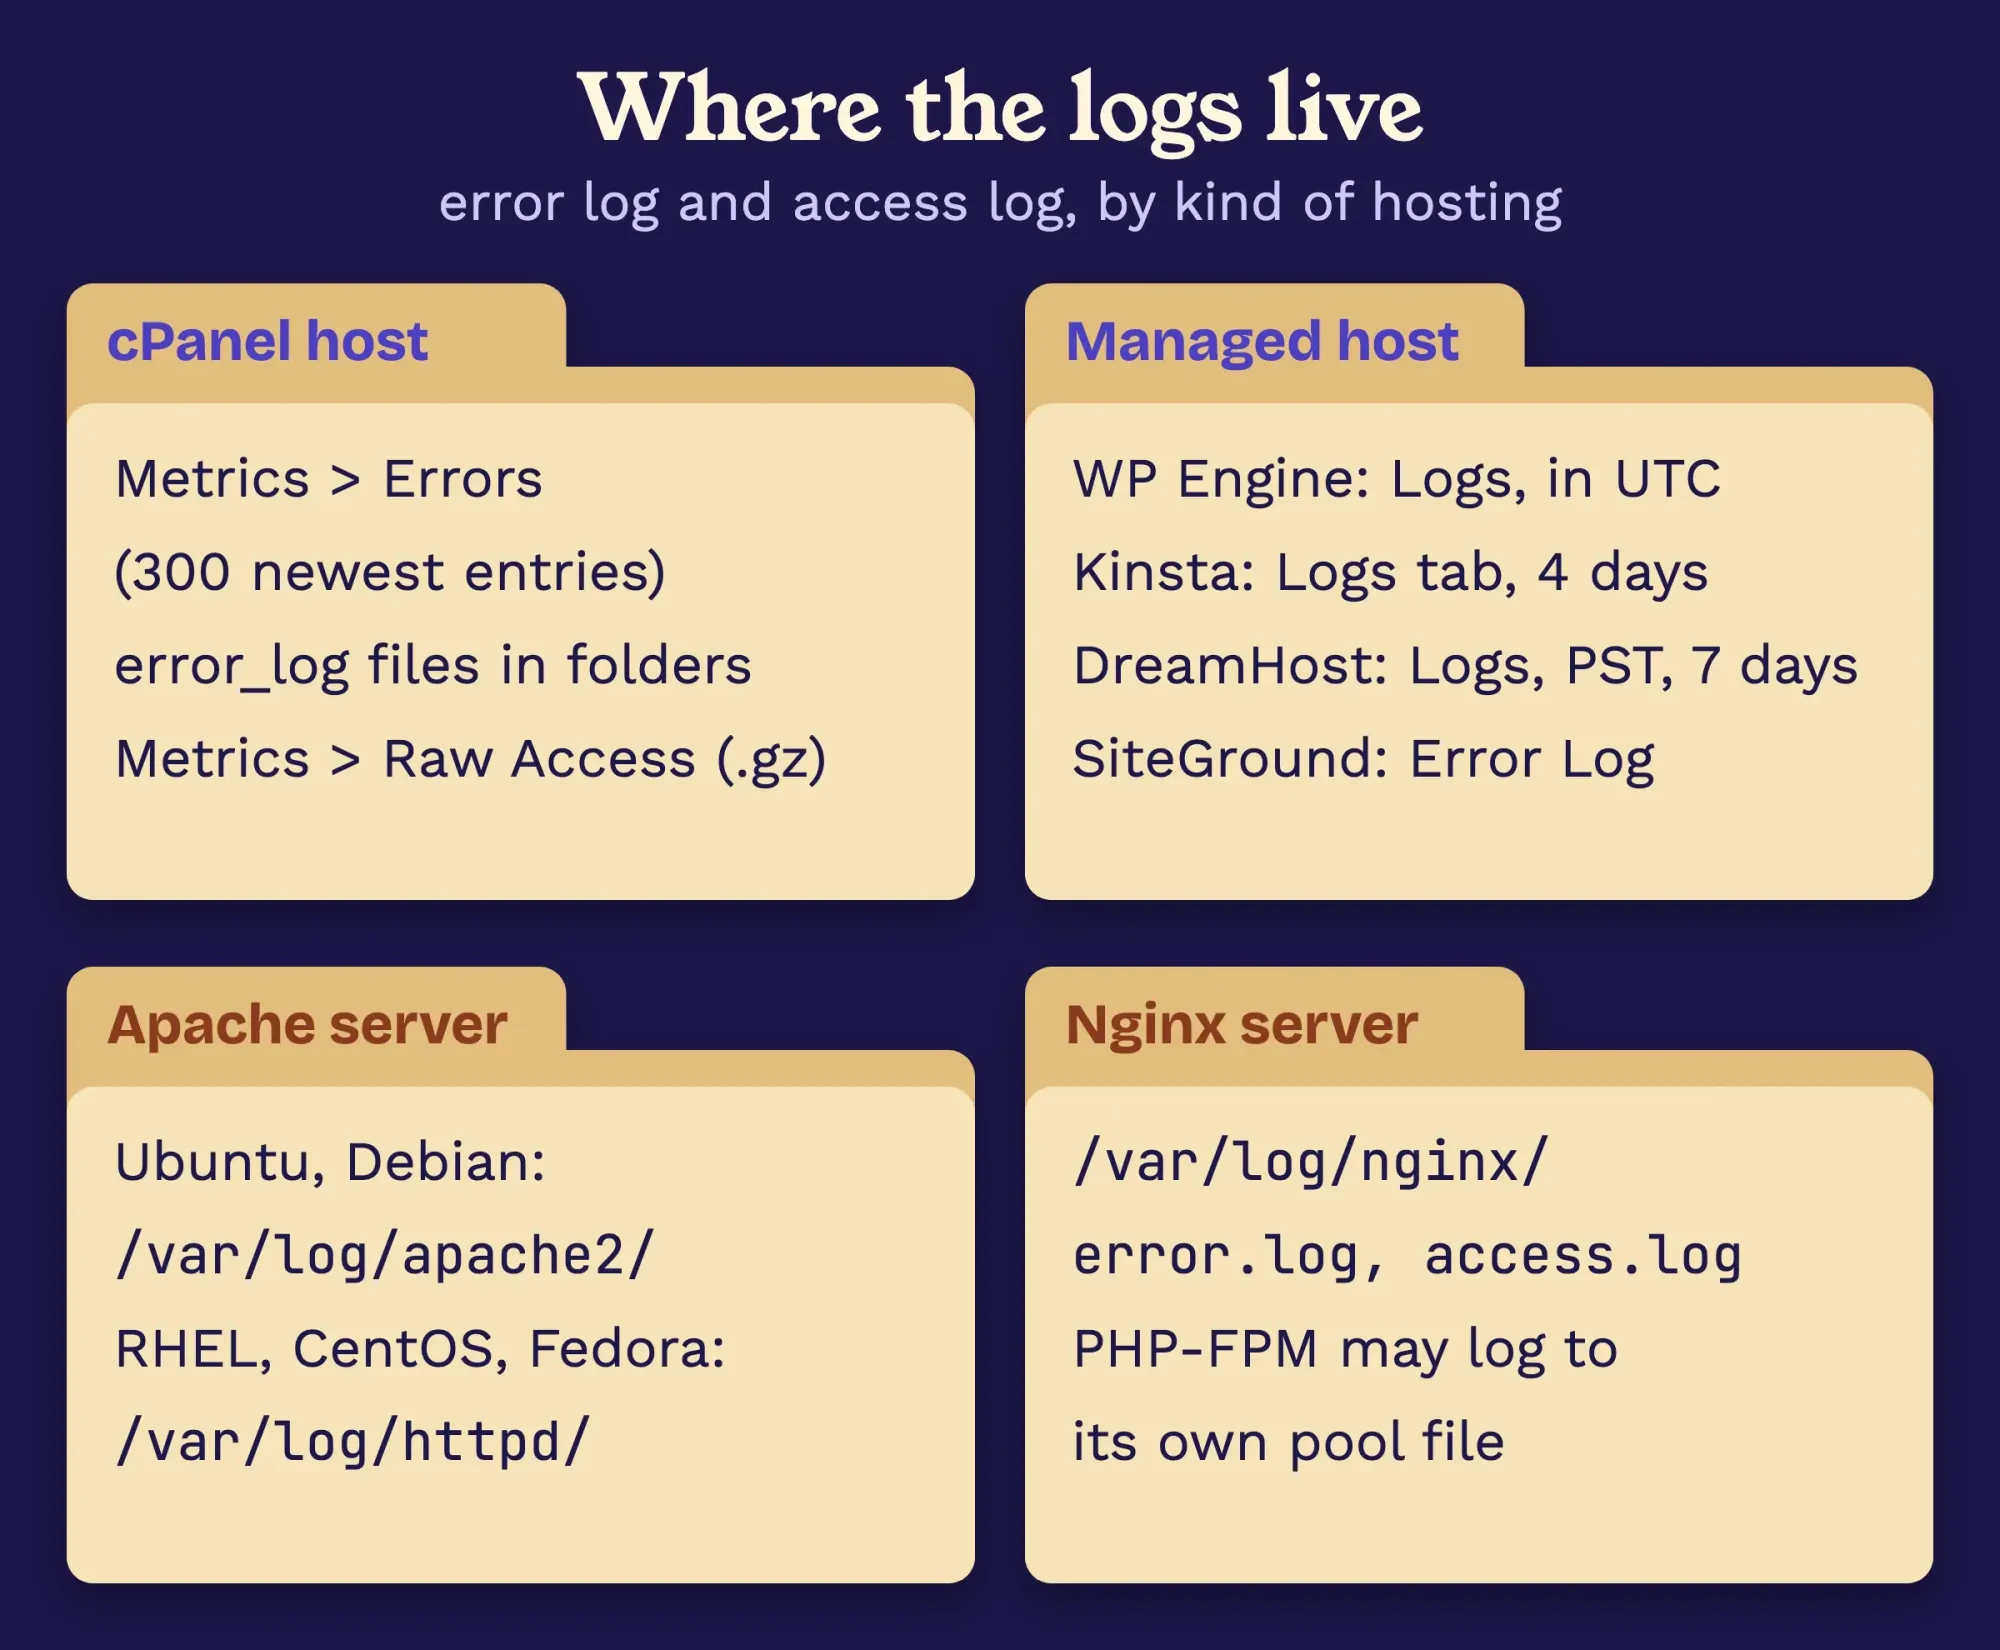
Task: Select the path '/var/log/nginx/'
Action: tap(1311, 1163)
